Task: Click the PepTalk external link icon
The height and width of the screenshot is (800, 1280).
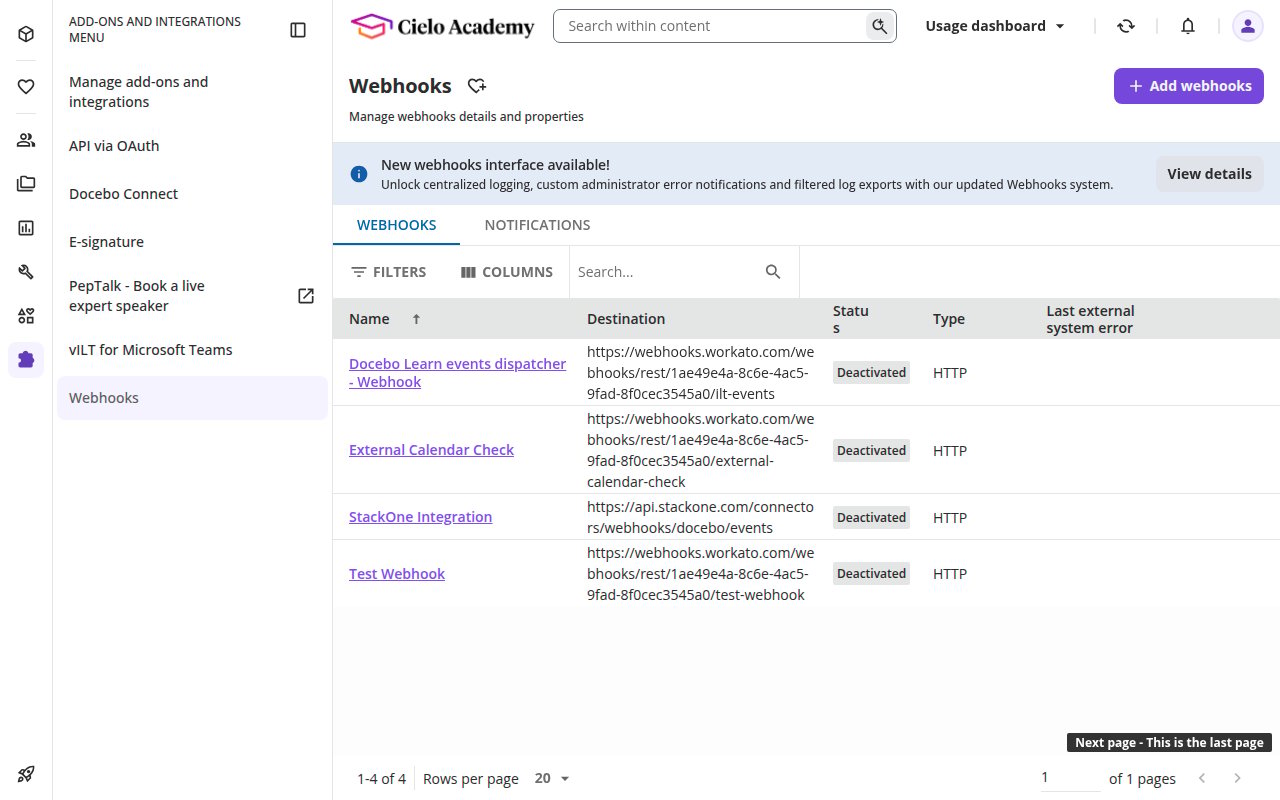Action: pyautogui.click(x=306, y=296)
